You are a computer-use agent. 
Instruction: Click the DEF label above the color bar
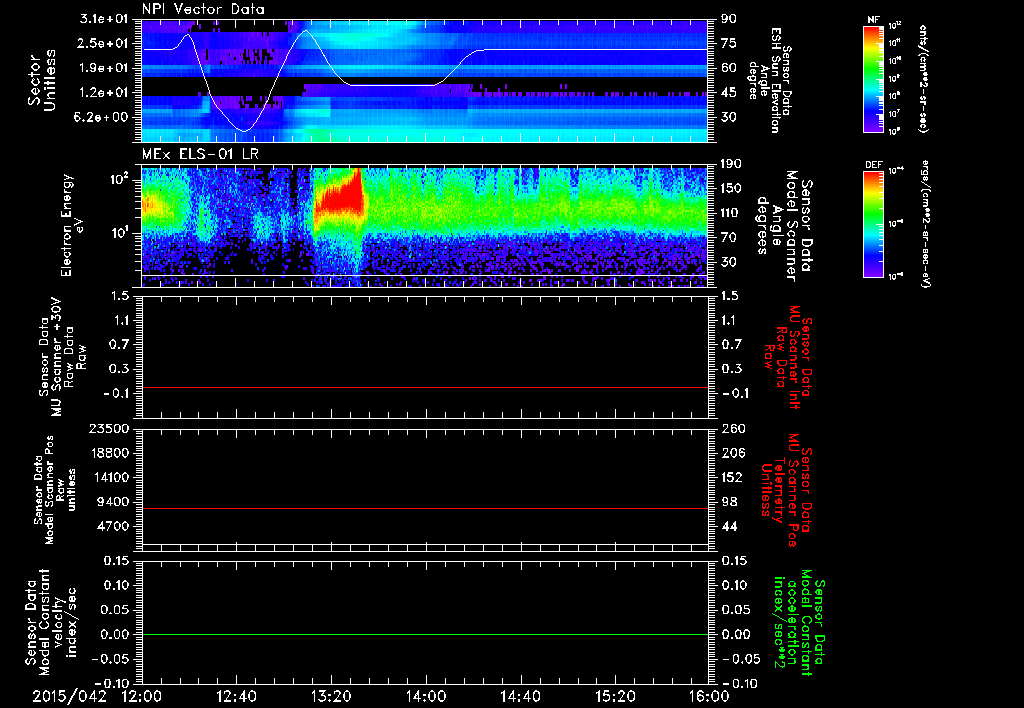[873, 165]
